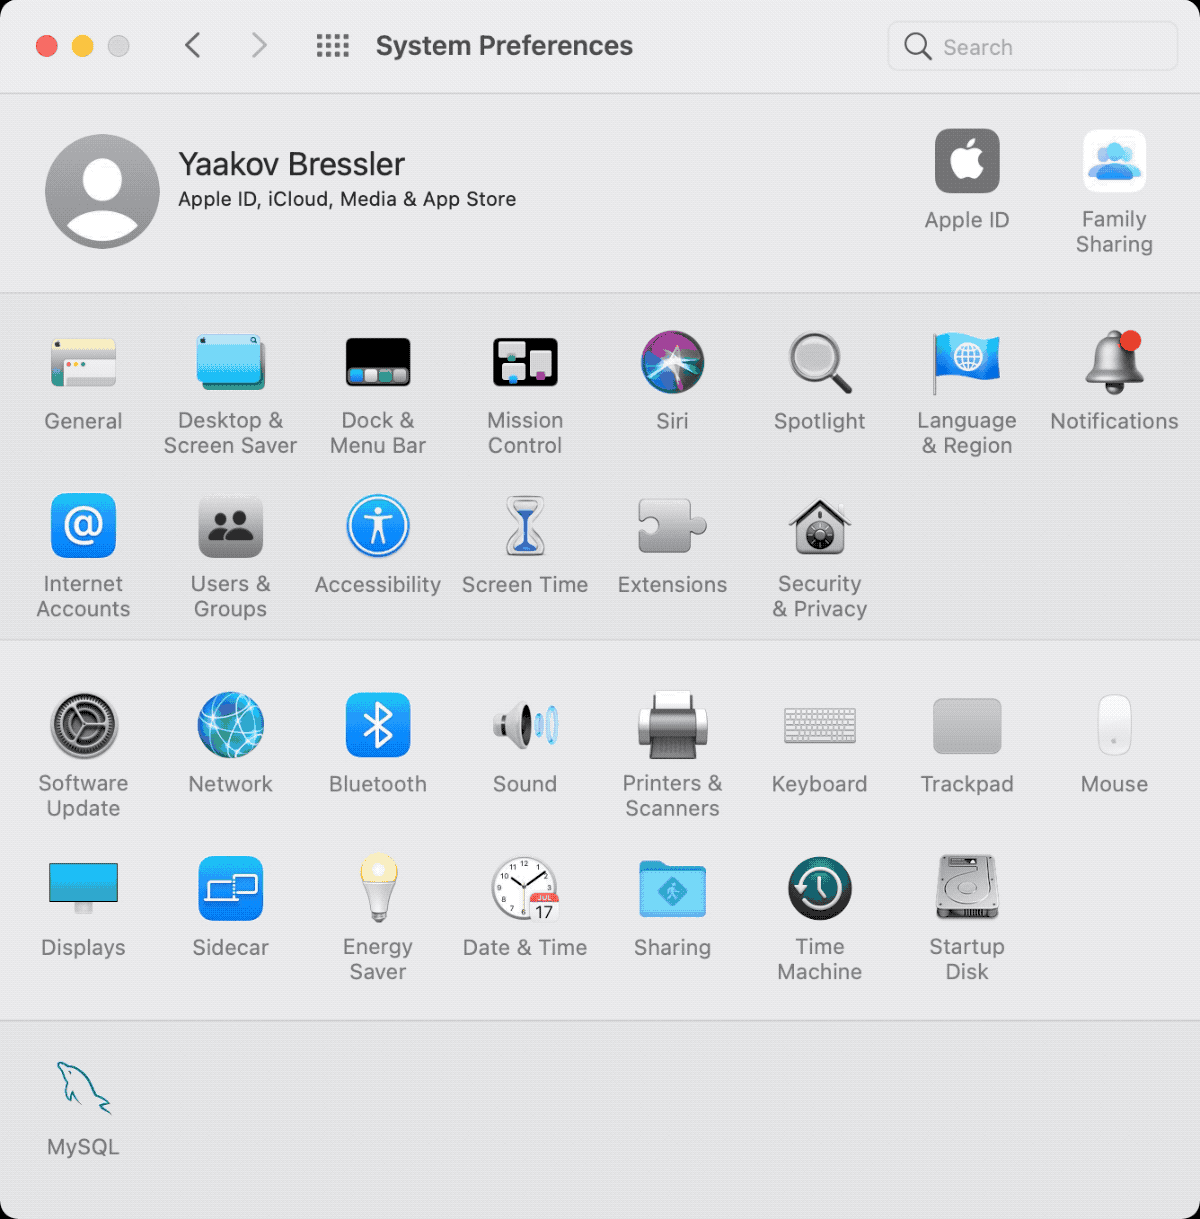The image size is (1200, 1219).
Task: Go forward with the right chevron
Action: [x=259, y=45]
